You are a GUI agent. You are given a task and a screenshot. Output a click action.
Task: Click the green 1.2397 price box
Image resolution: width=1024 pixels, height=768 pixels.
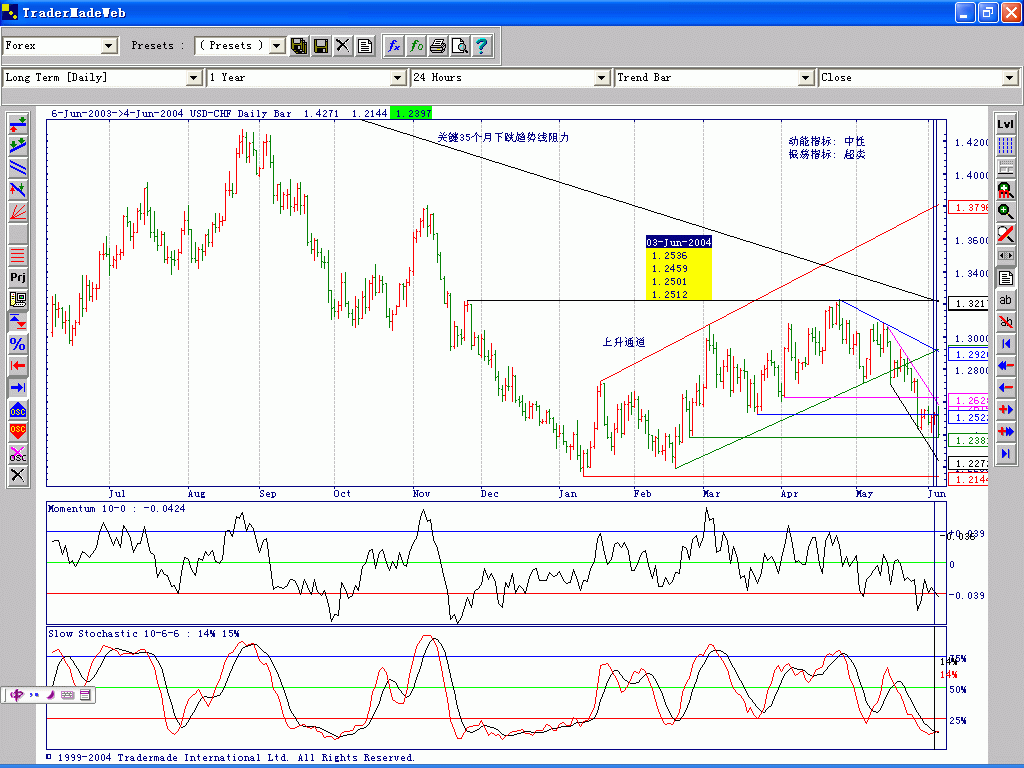[x=412, y=114]
